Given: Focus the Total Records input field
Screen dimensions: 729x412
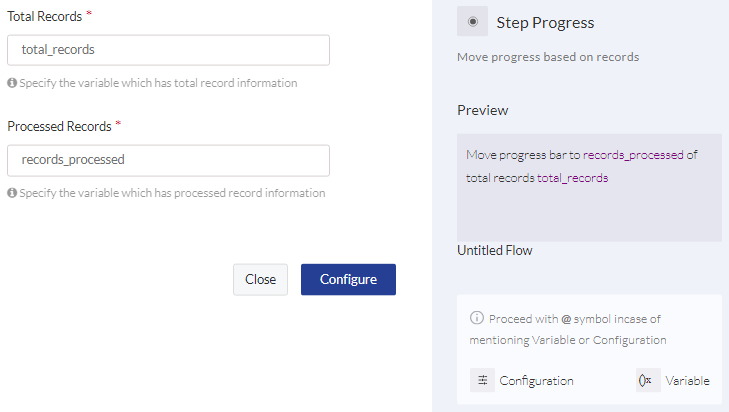Looking at the screenshot, I should (x=168, y=50).
